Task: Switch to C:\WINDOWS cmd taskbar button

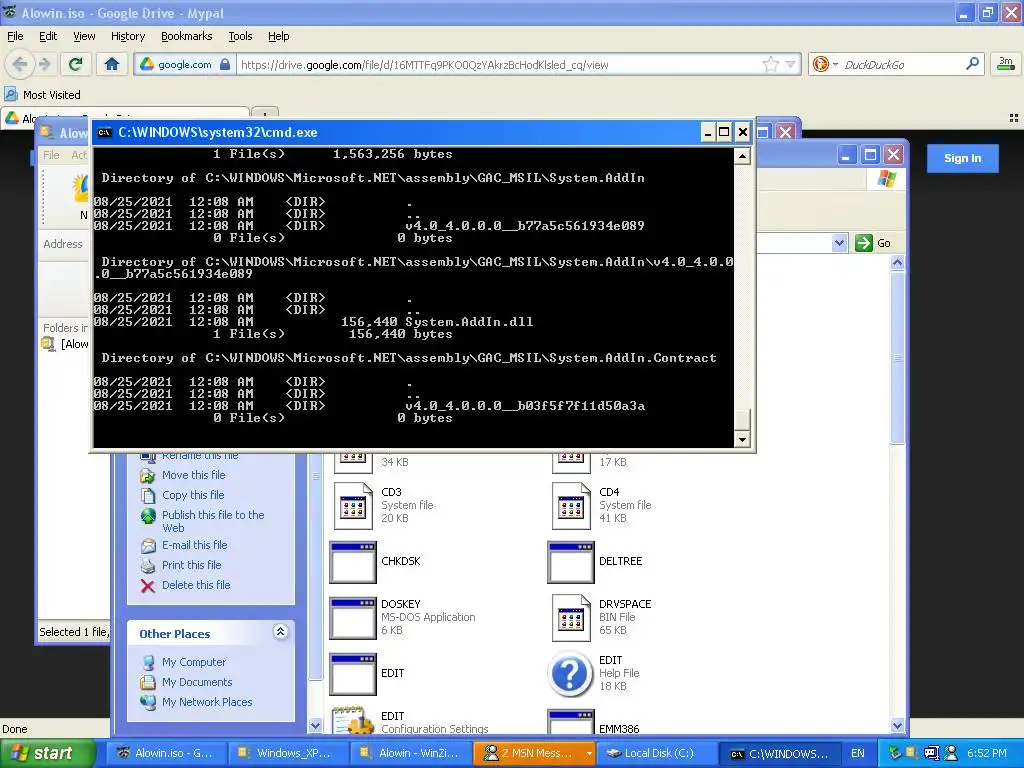Action: pos(780,753)
